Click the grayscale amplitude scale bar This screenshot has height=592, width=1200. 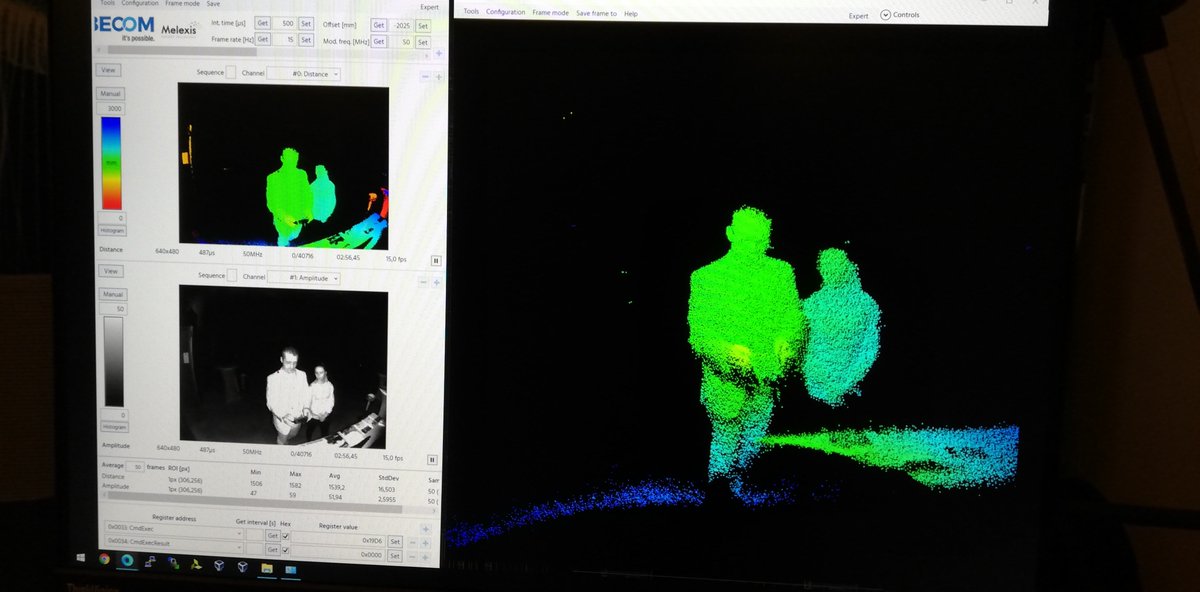(112, 361)
